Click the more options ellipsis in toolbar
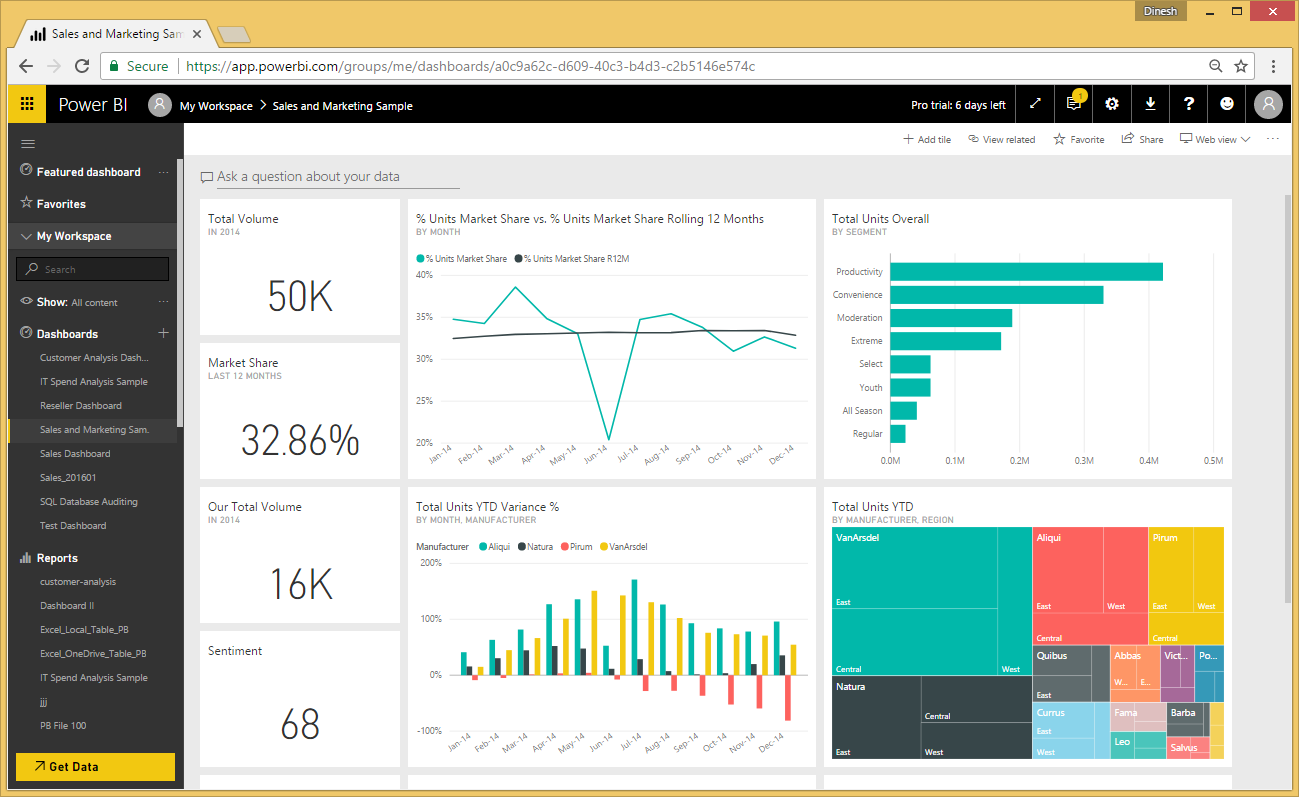This screenshot has height=797, width=1299. coord(1273,139)
